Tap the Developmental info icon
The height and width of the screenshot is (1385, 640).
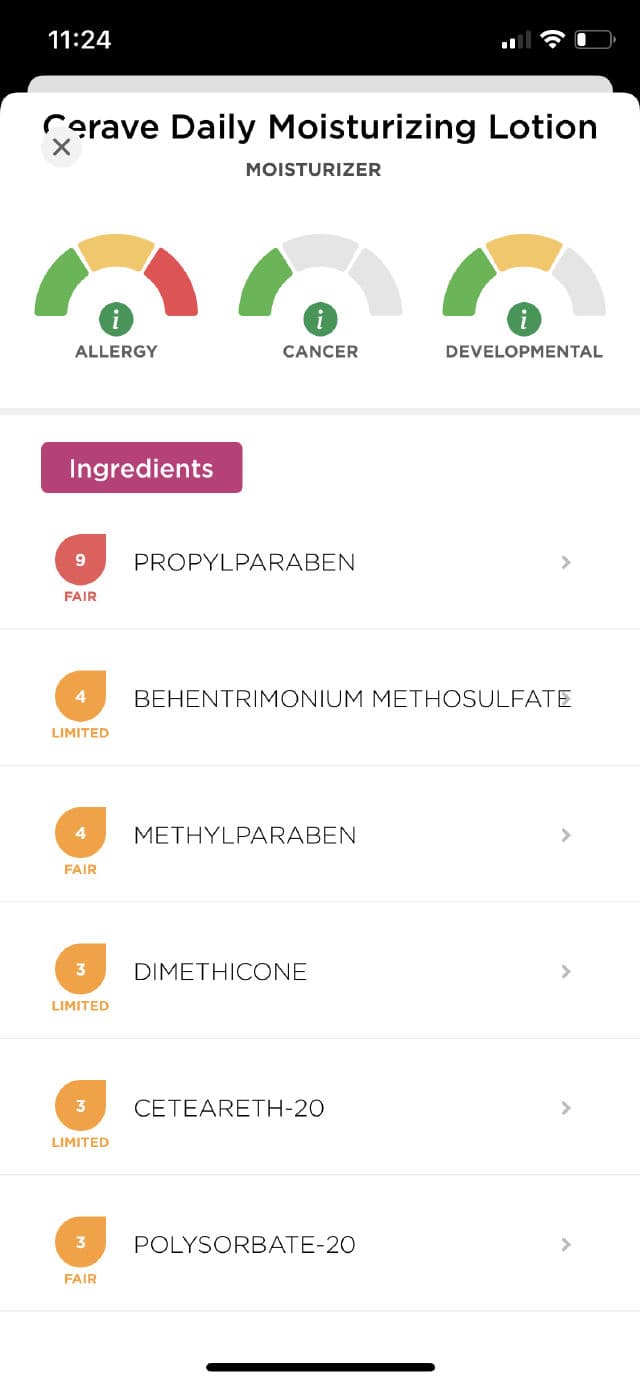[524, 320]
